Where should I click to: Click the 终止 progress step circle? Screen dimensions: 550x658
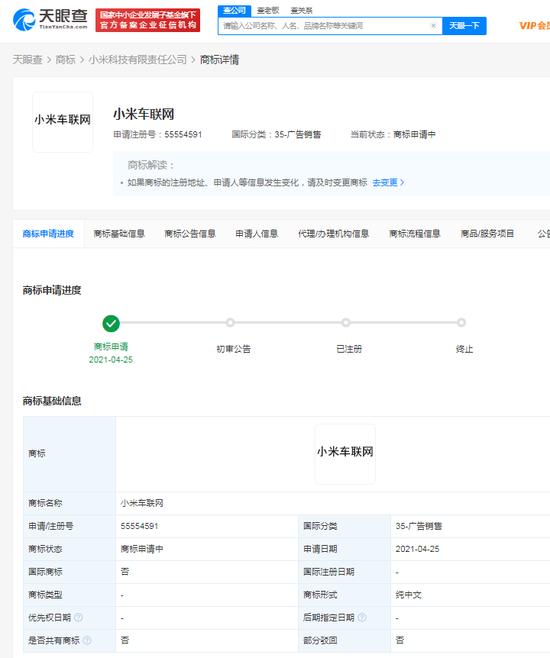coord(461,323)
